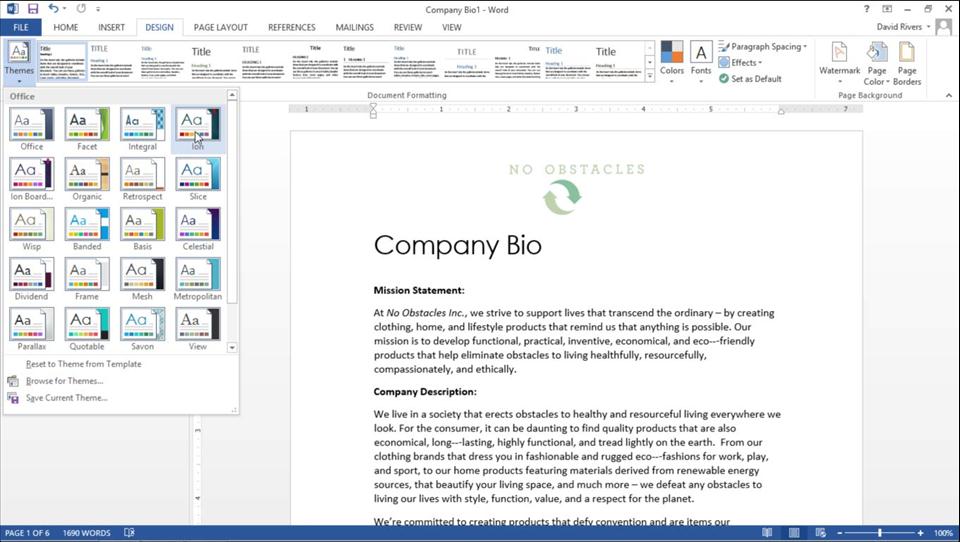The width and height of the screenshot is (960, 542).
Task: Undo the last action
Action: click(53, 9)
